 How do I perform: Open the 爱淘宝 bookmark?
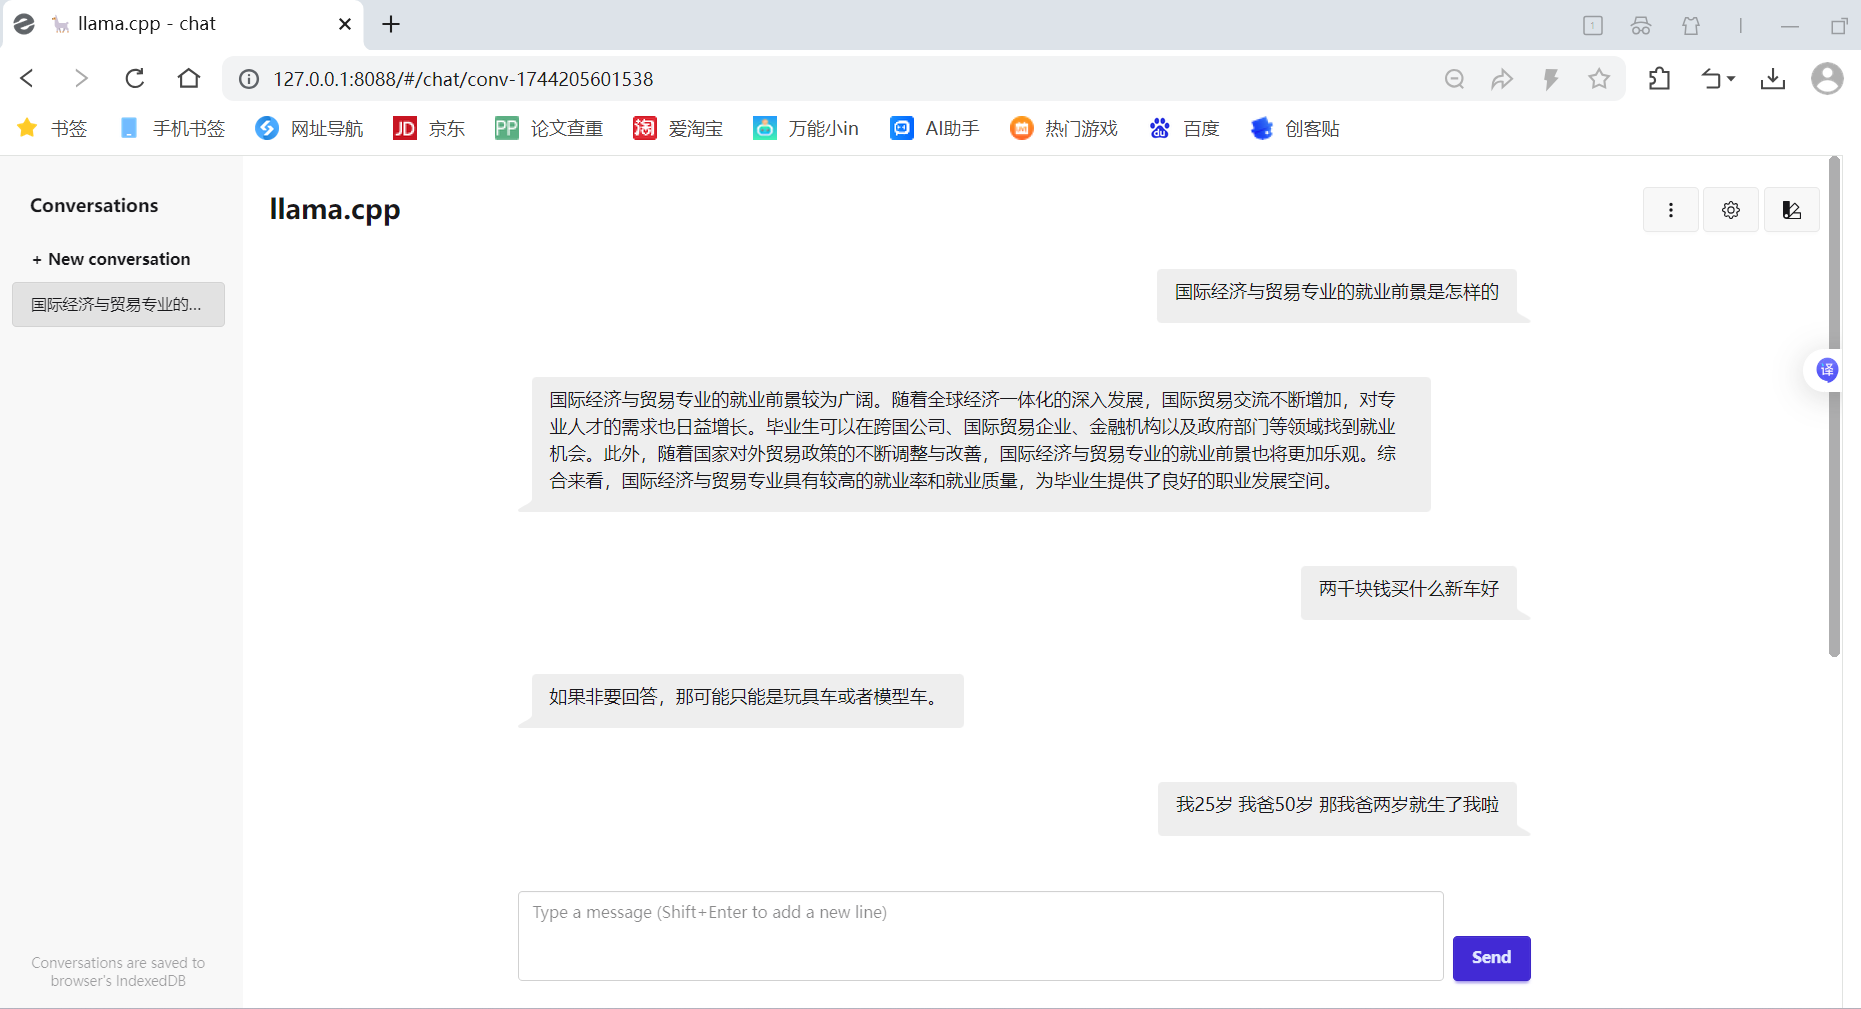[x=678, y=128]
